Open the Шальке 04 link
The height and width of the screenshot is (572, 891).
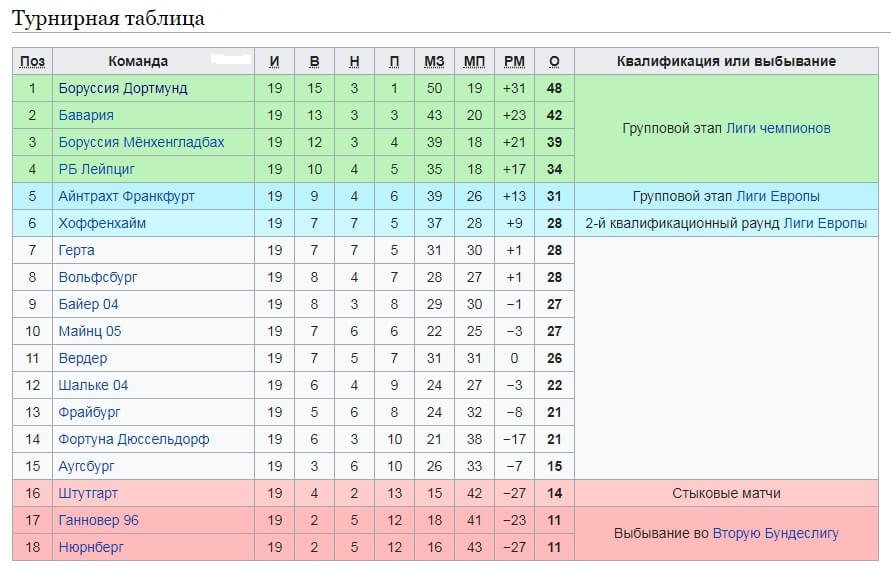(93, 385)
